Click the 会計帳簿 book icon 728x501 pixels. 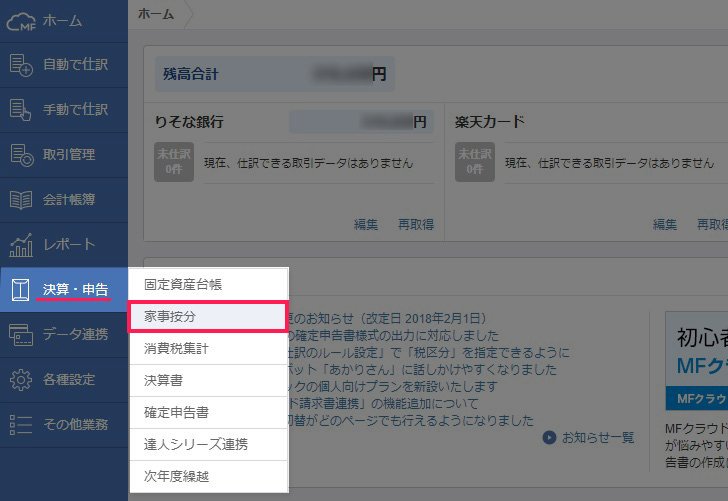(21, 199)
